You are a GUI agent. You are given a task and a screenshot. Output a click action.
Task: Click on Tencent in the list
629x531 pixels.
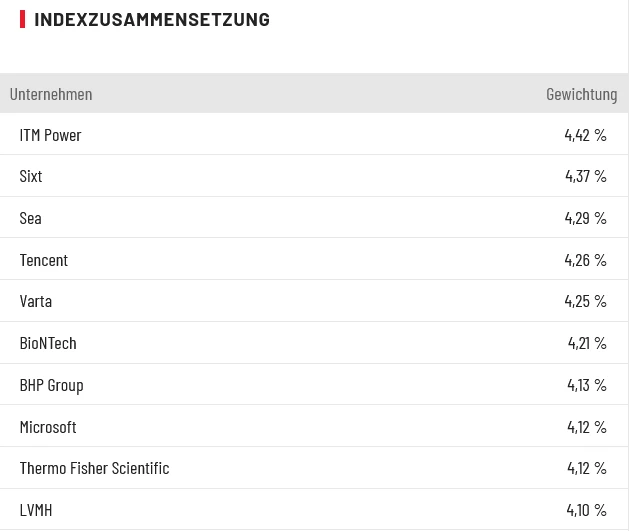[x=44, y=260]
